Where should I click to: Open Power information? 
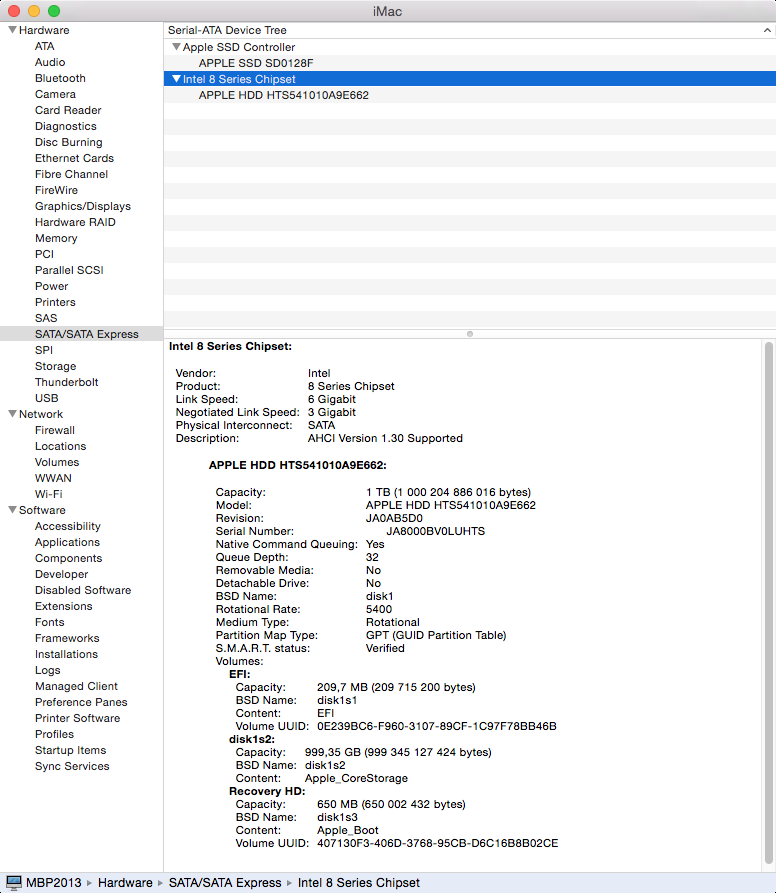tap(51, 286)
